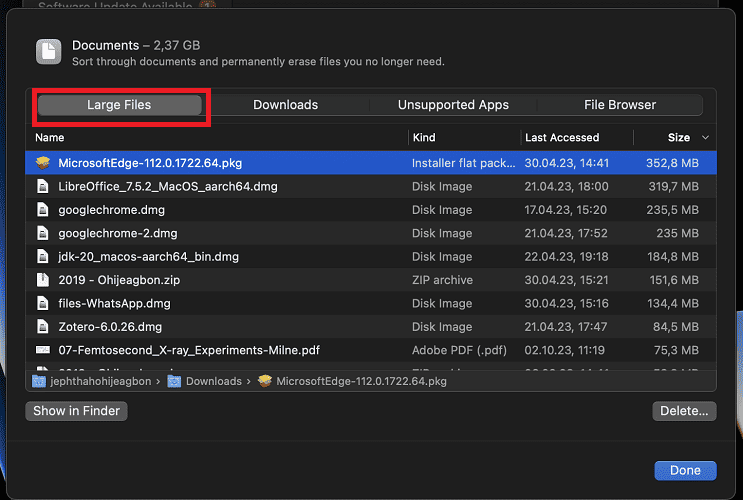Click the Downloads folder icon in path bar
This screenshot has height=500, width=743.
[175, 381]
